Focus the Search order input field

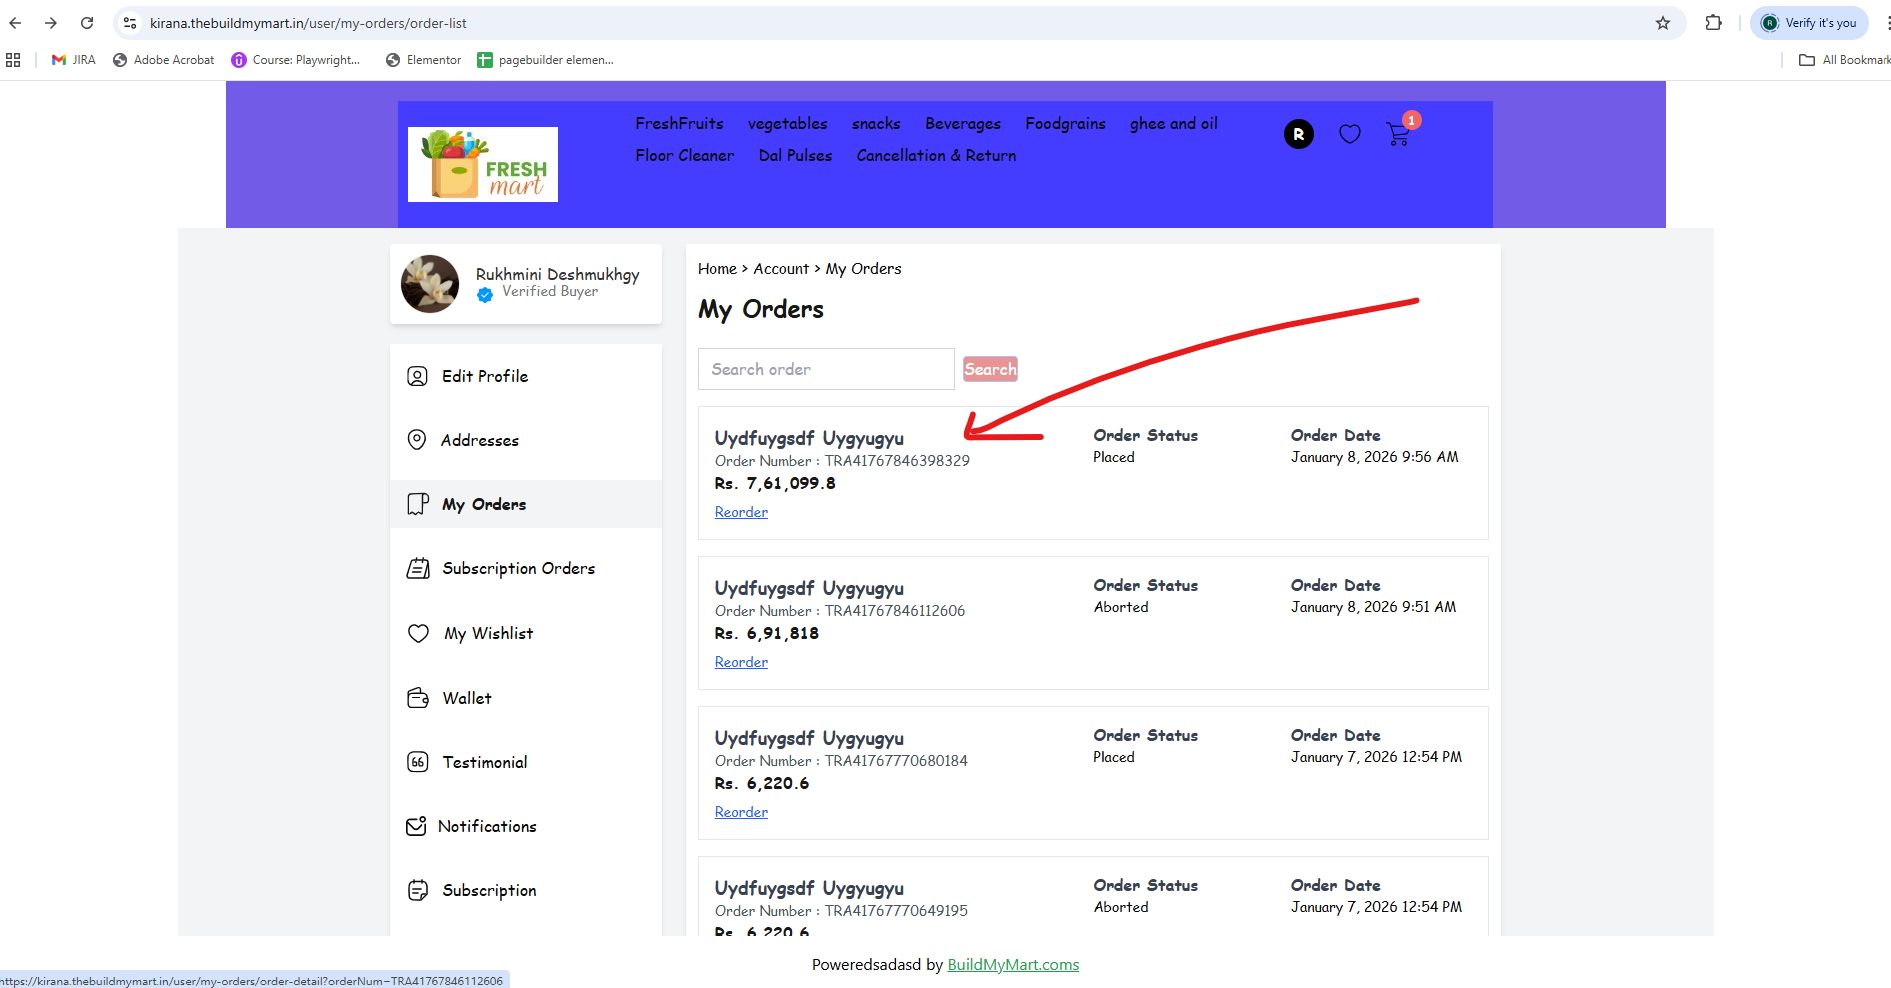[826, 369]
